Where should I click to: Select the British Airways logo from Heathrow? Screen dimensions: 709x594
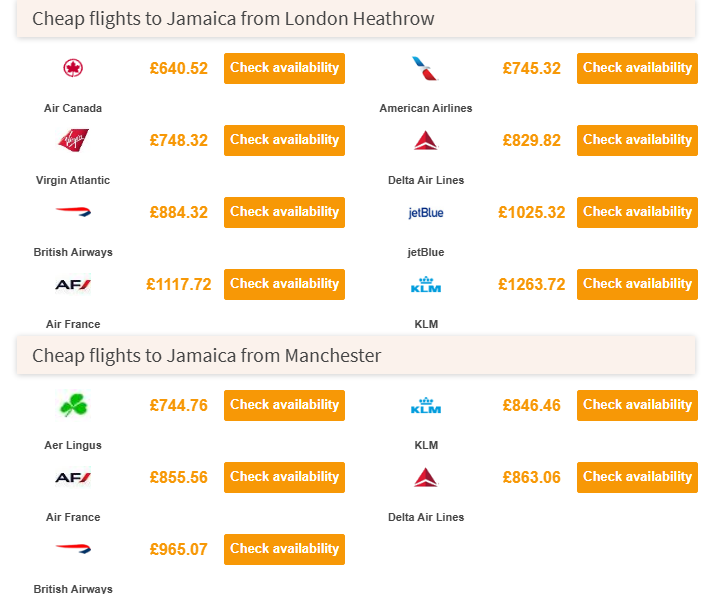[x=73, y=212]
